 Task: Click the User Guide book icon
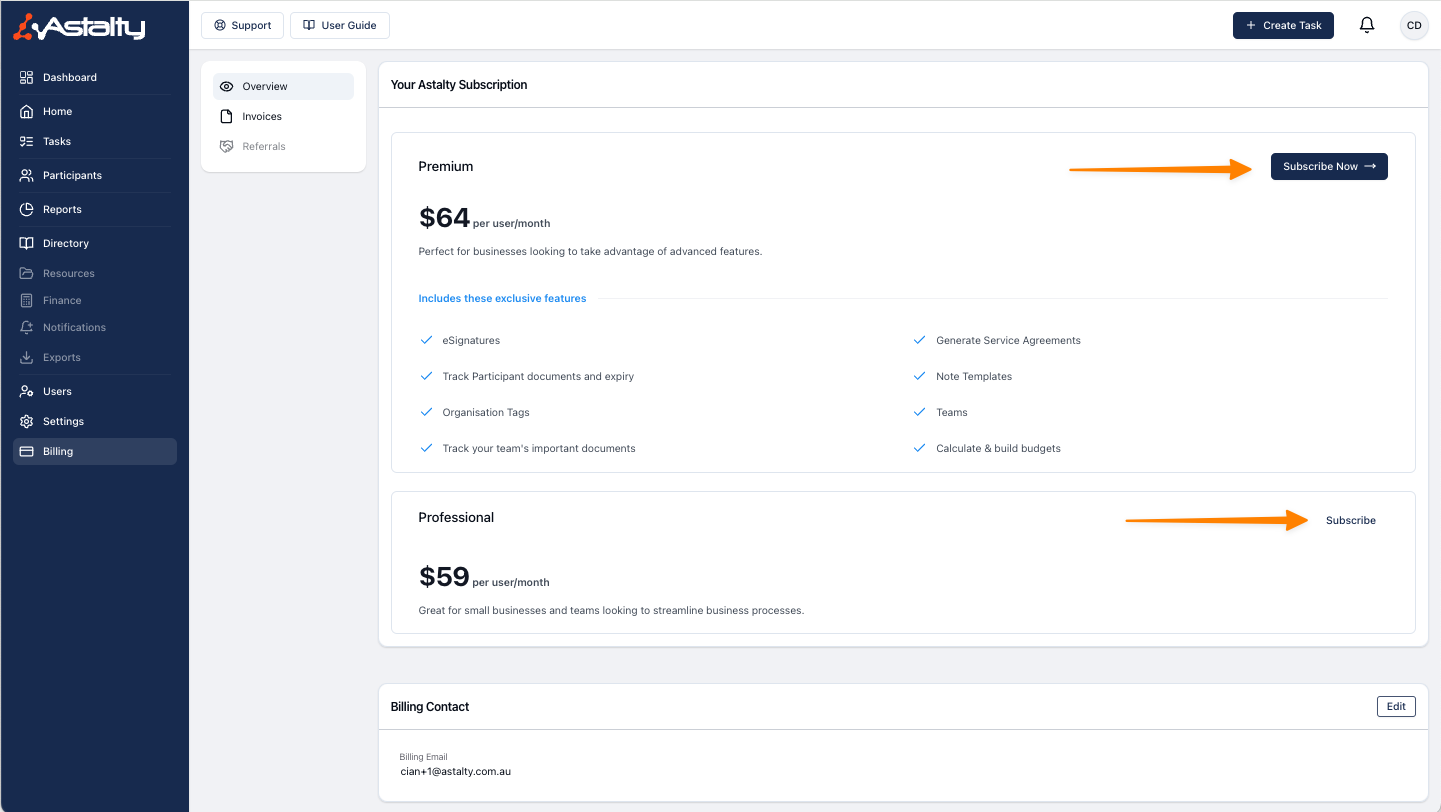[309, 25]
